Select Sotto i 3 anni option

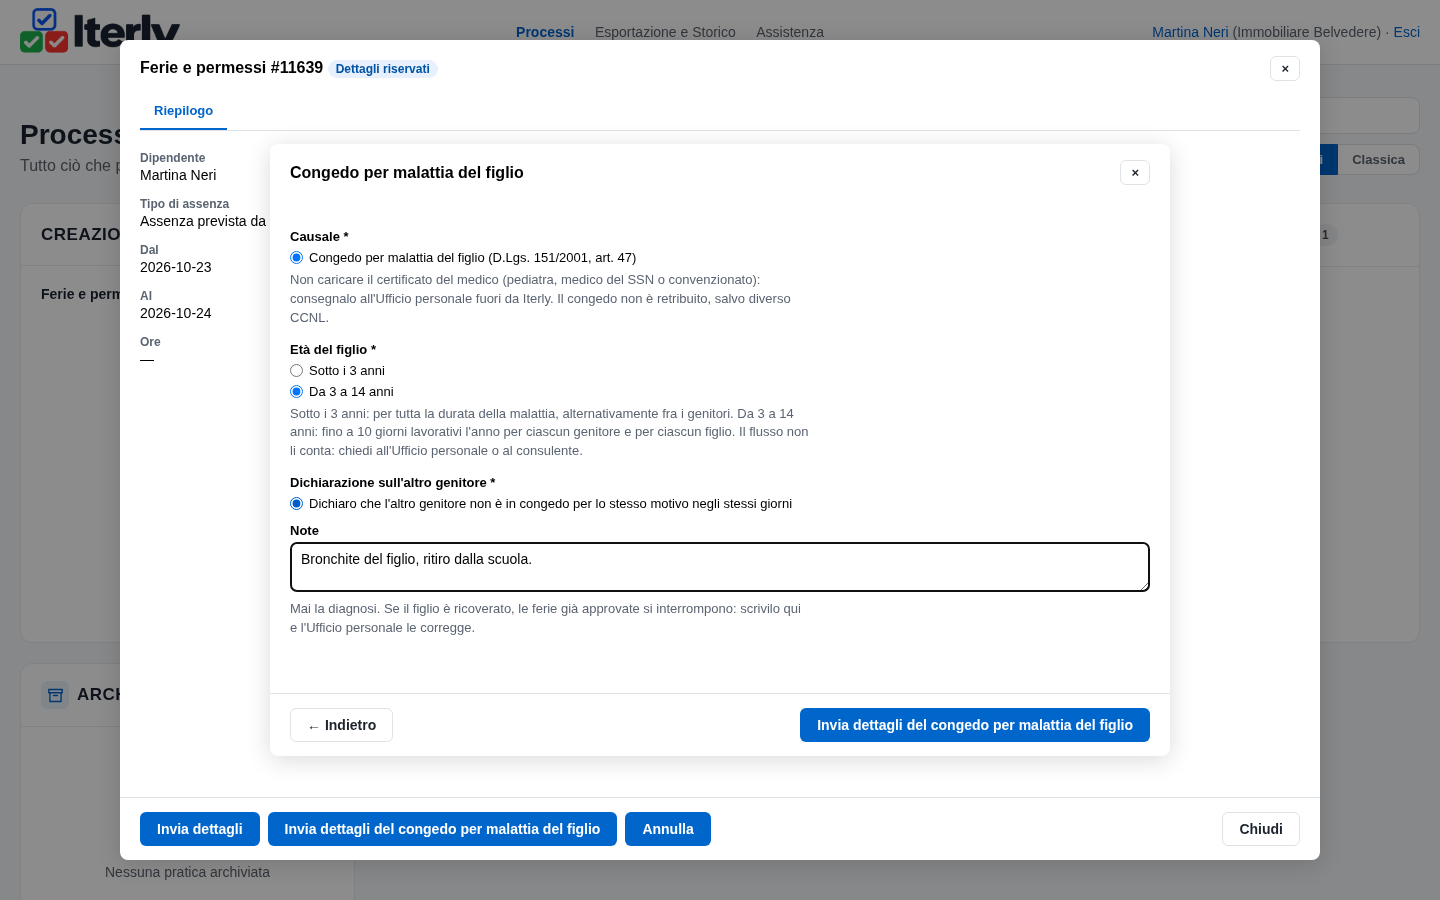click(x=296, y=371)
